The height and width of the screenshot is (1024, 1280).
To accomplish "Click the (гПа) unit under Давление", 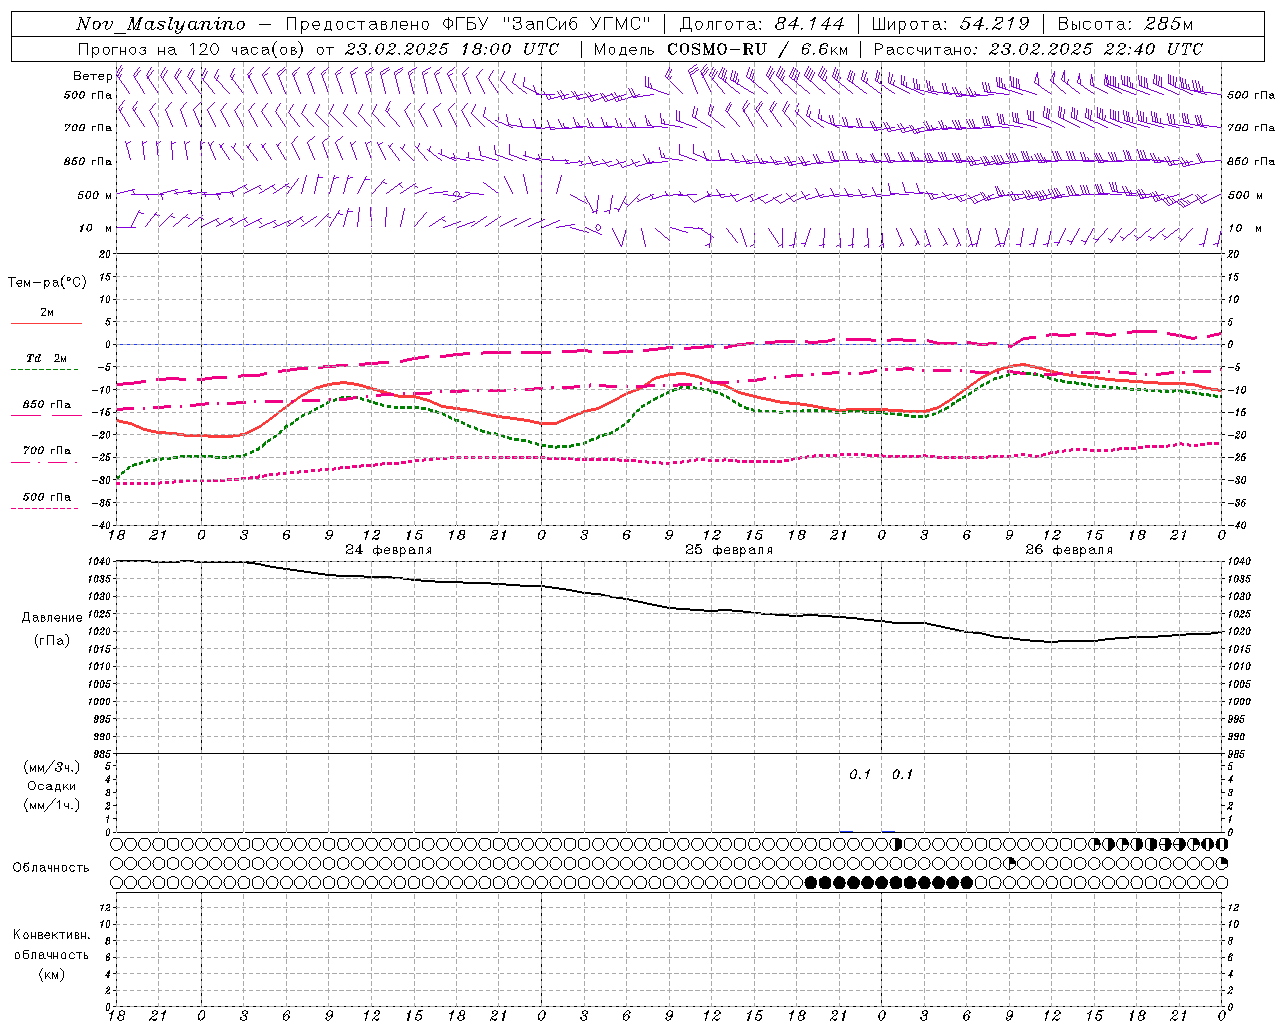I will pyautogui.click(x=52, y=640).
